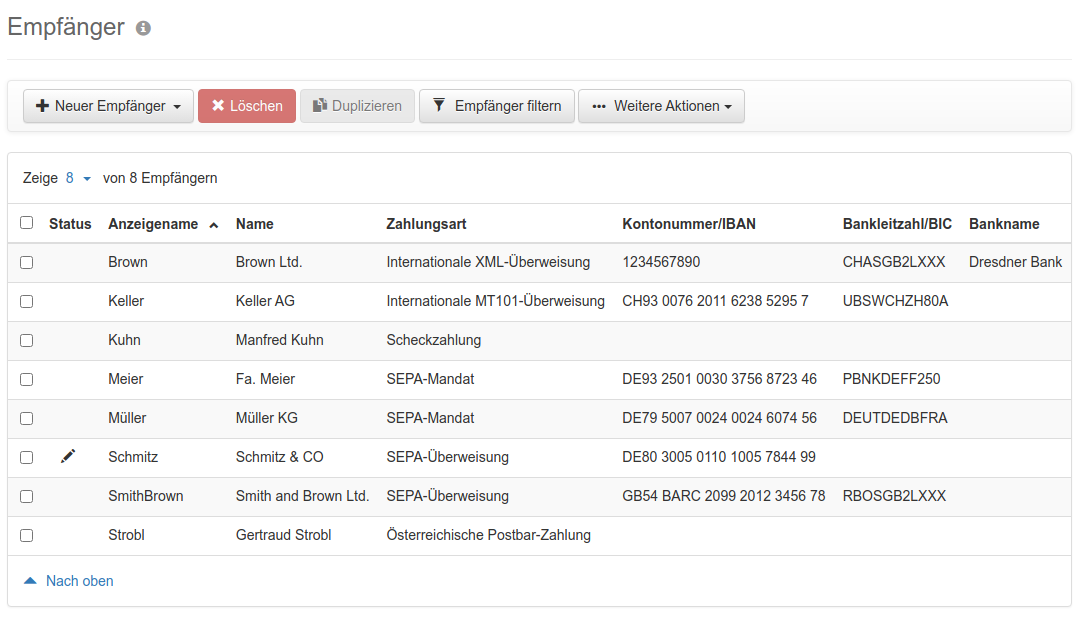Screen dimensions: 1080x617
Task: Click BIC CHASGB2LXXX
Action: point(893,262)
